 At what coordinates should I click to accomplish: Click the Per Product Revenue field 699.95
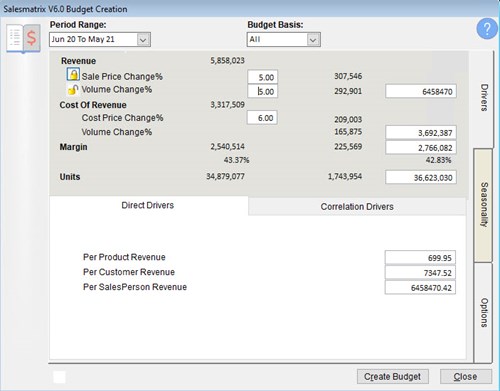point(420,258)
